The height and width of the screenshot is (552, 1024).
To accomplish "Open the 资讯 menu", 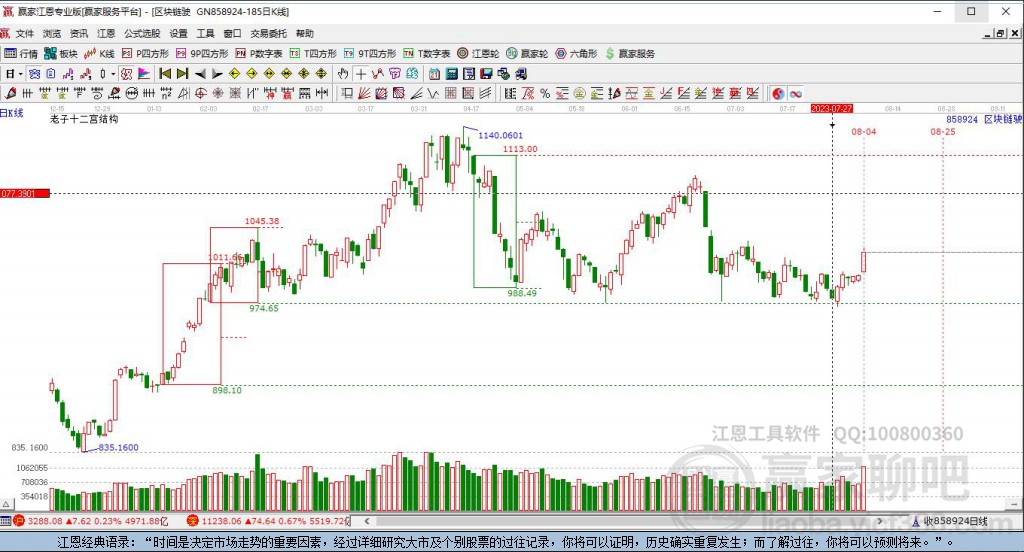I will tap(79, 33).
